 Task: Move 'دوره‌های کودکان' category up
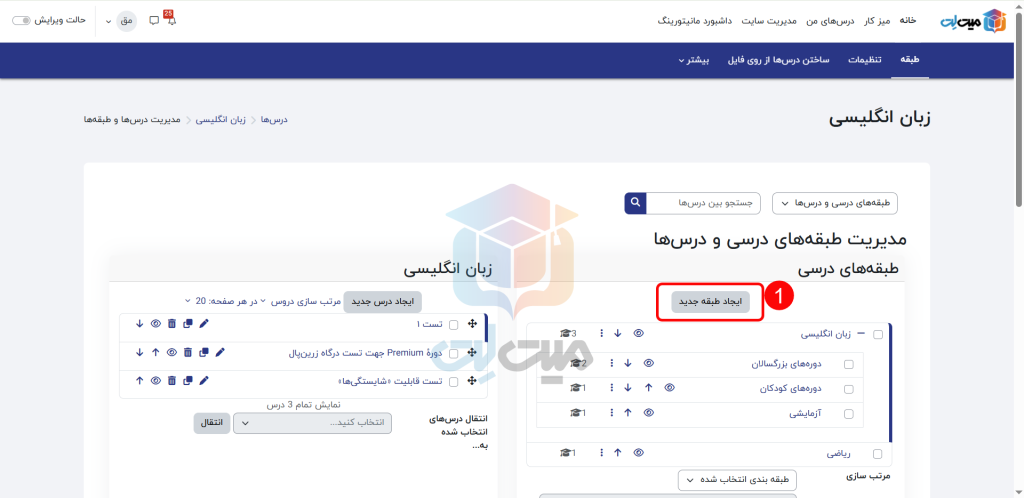[x=648, y=388]
